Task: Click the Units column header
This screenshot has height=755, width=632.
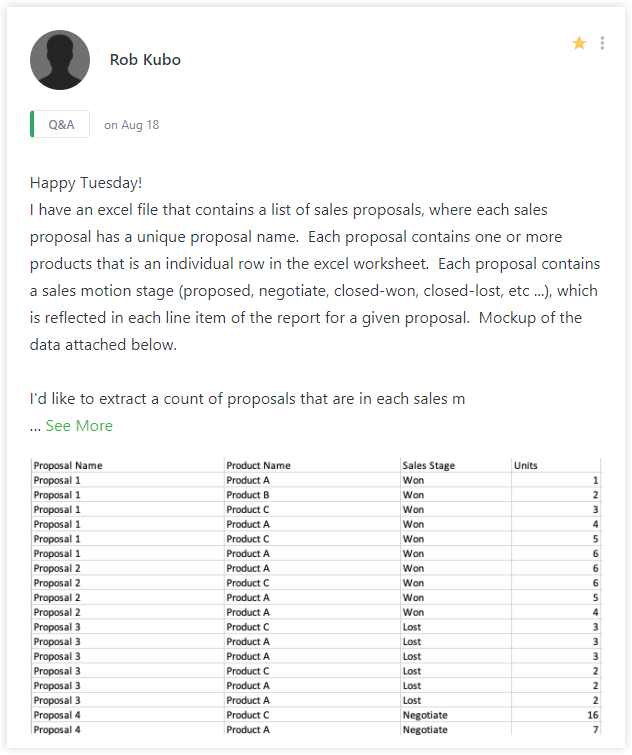Action: tap(525, 466)
